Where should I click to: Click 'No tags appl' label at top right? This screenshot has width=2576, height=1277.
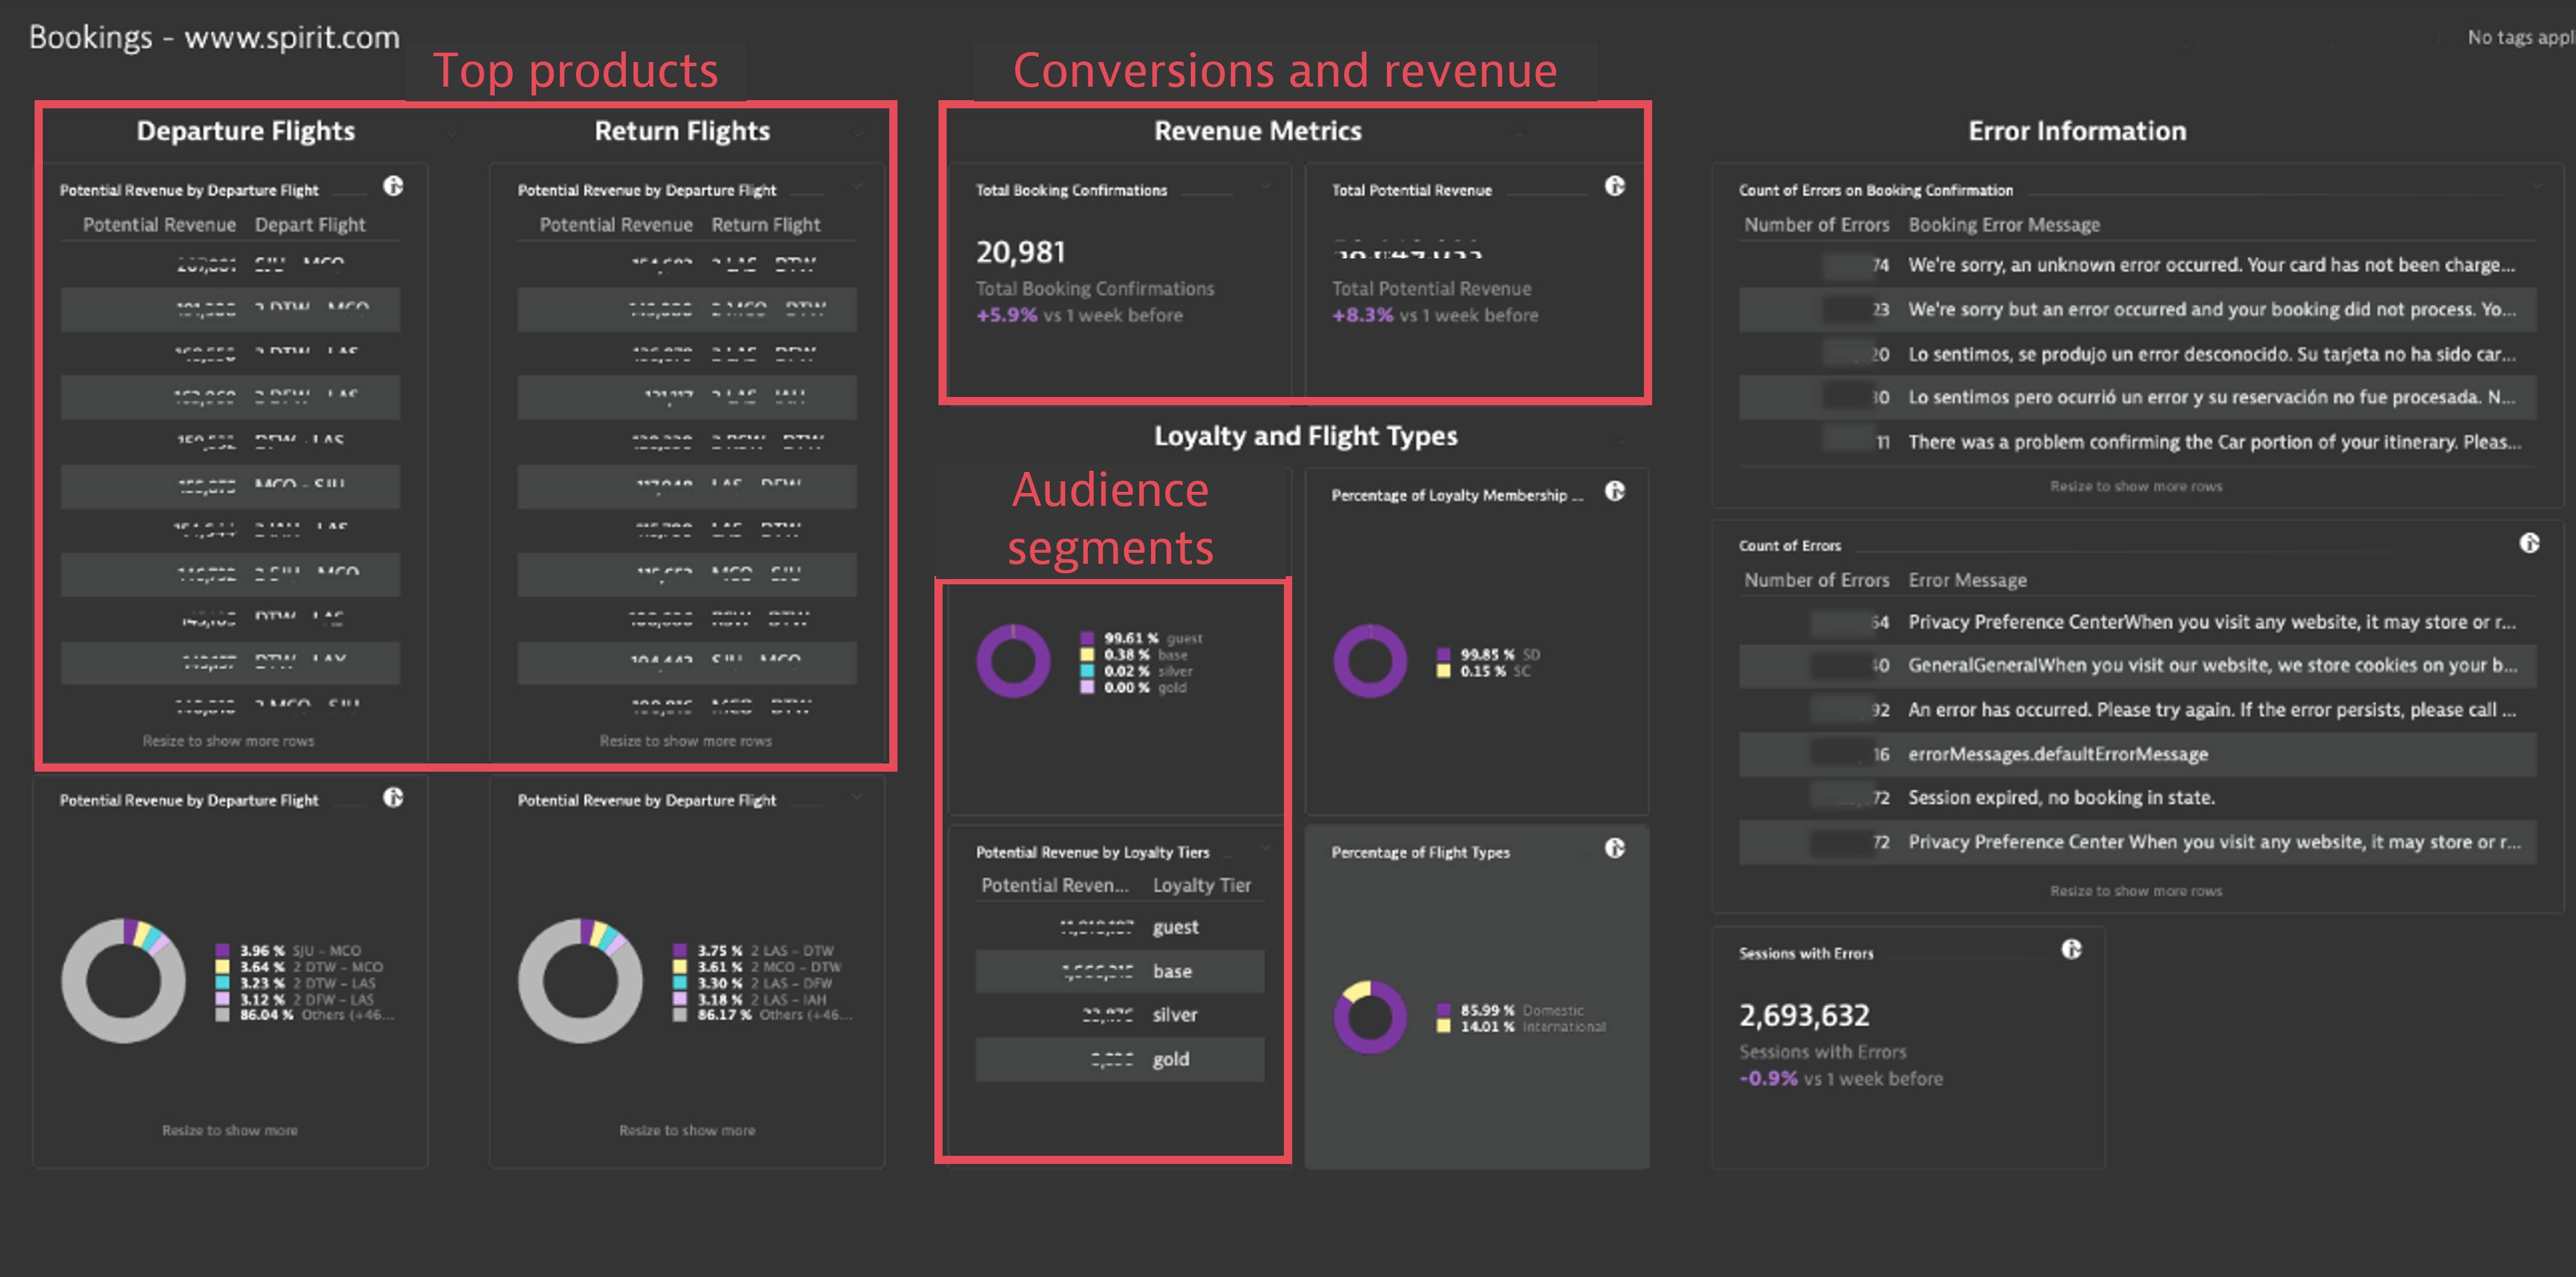[2520, 37]
